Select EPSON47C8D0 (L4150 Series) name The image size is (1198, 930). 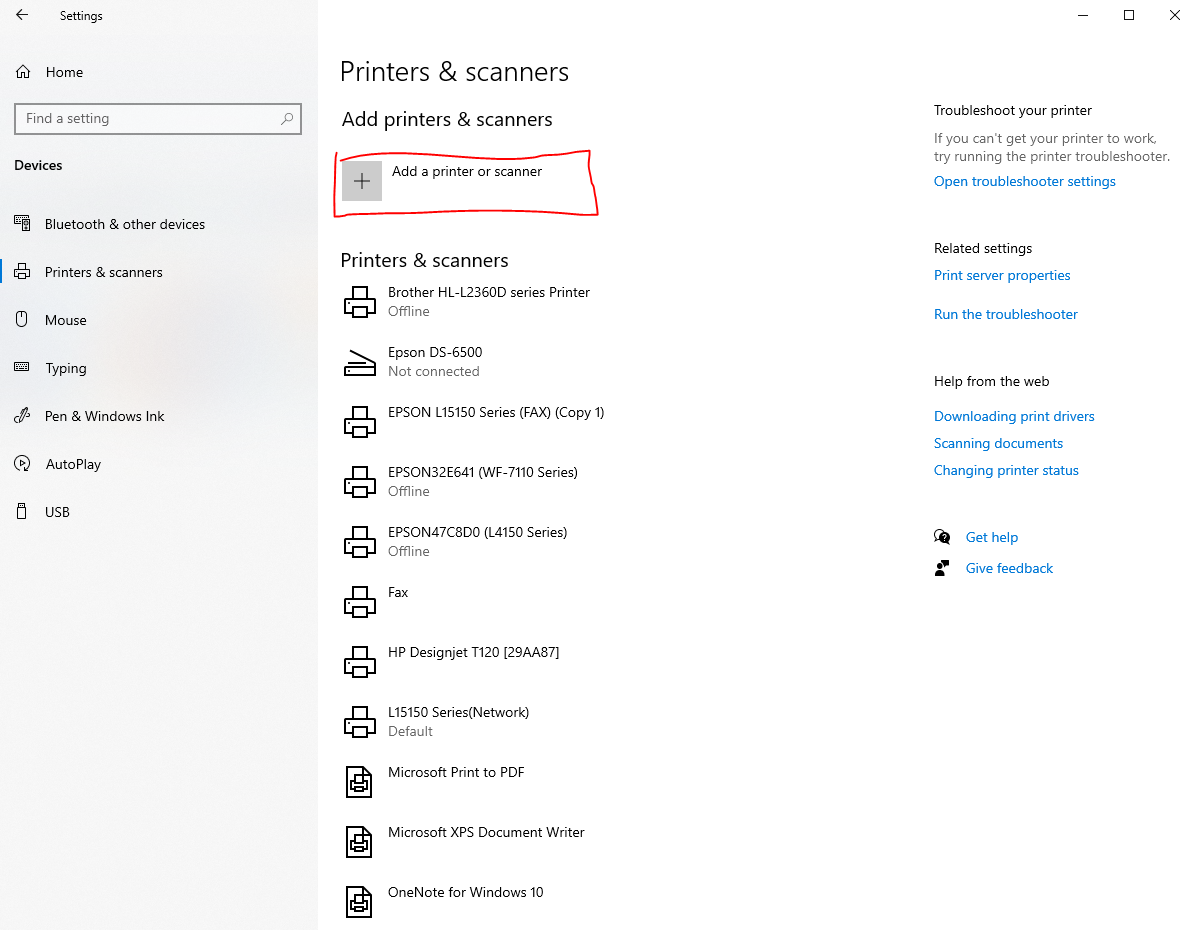point(478,532)
